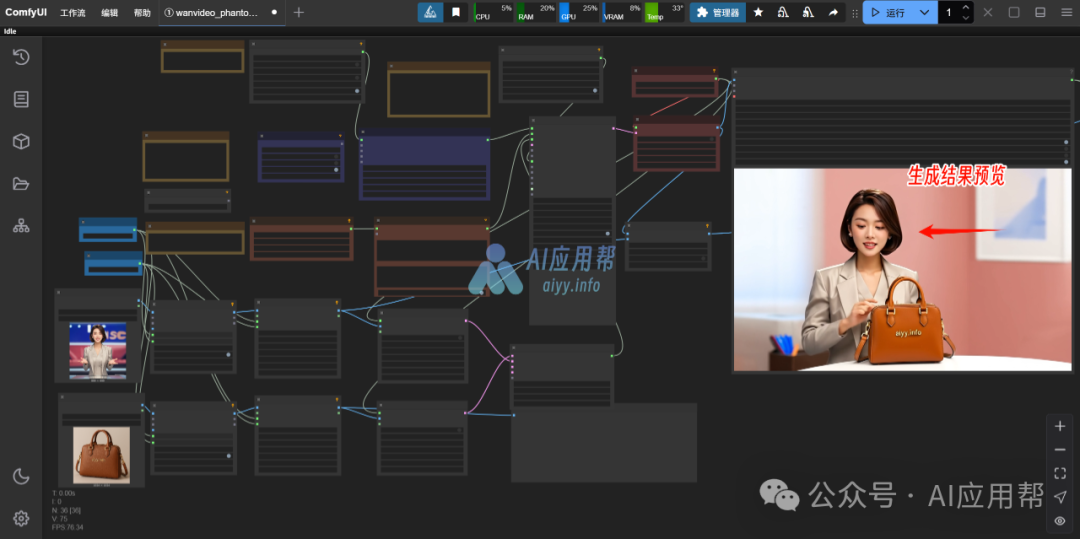Cancel current run with the X icon
This screenshot has height=539, width=1080.
[x=988, y=12]
